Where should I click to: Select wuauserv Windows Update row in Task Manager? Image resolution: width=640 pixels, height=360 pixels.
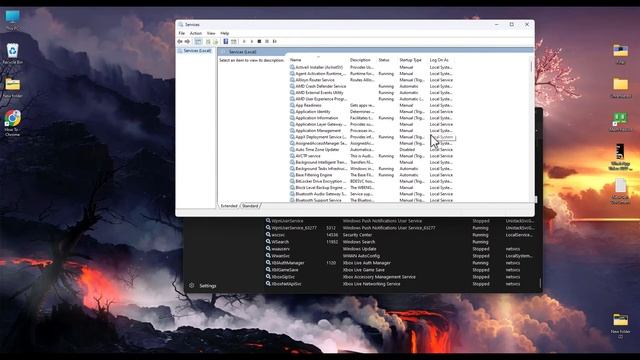[401, 249]
